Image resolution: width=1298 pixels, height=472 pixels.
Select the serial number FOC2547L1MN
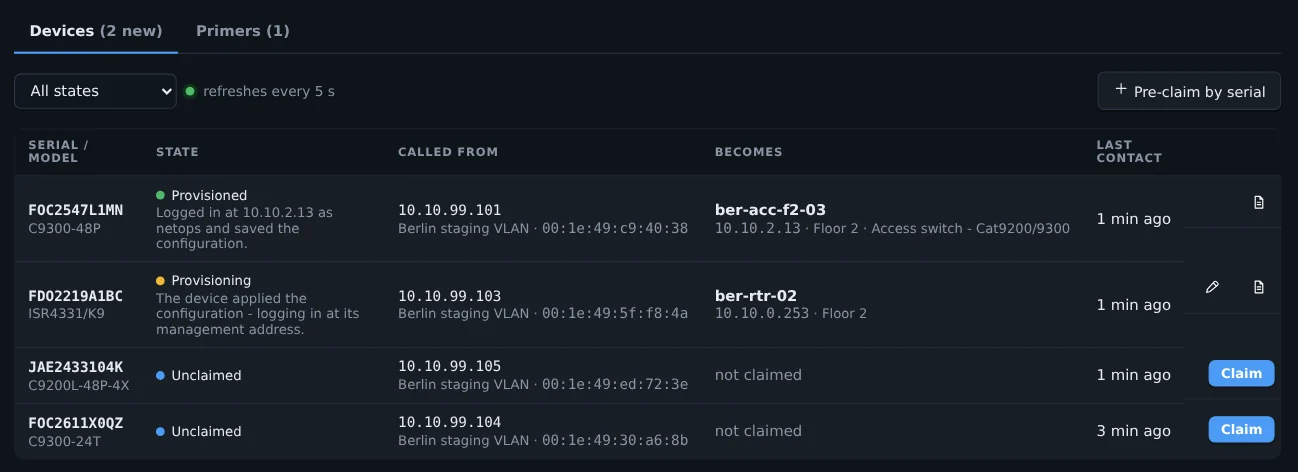tap(76, 210)
